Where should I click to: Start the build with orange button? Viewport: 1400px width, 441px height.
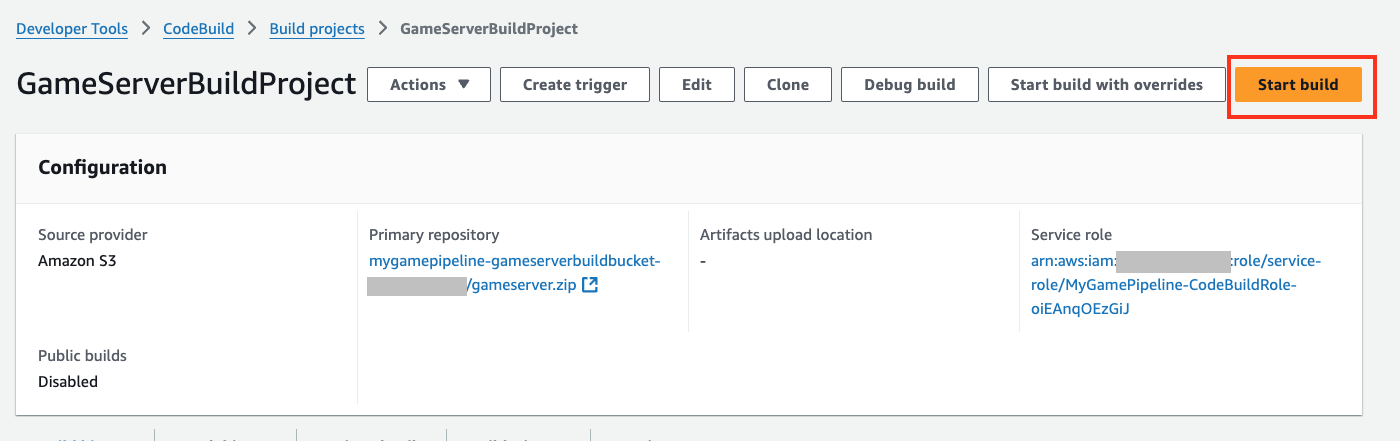tap(1298, 85)
